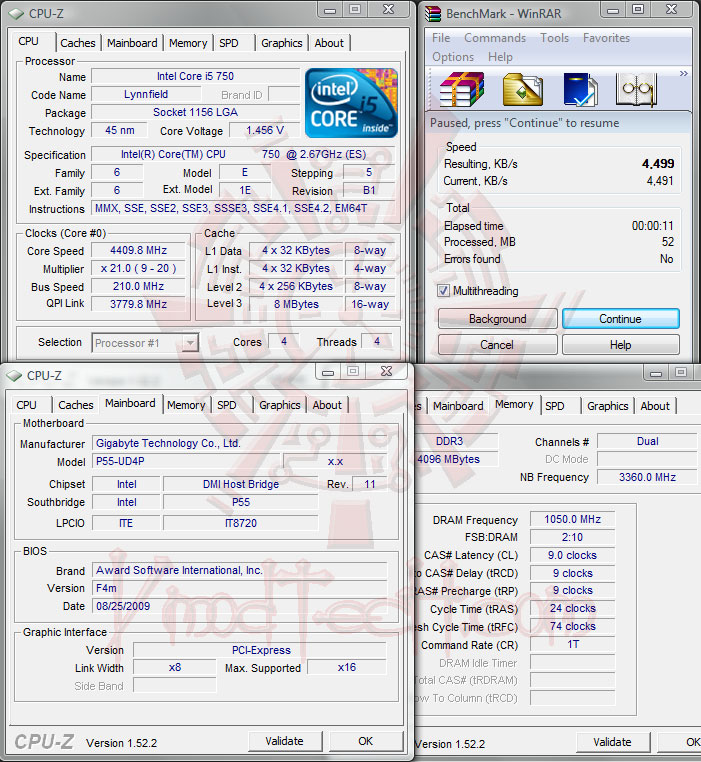Switch to Memory tab in top CPU-Z window
The width and height of the screenshot is (701, 762).
[x=188, y=43]
